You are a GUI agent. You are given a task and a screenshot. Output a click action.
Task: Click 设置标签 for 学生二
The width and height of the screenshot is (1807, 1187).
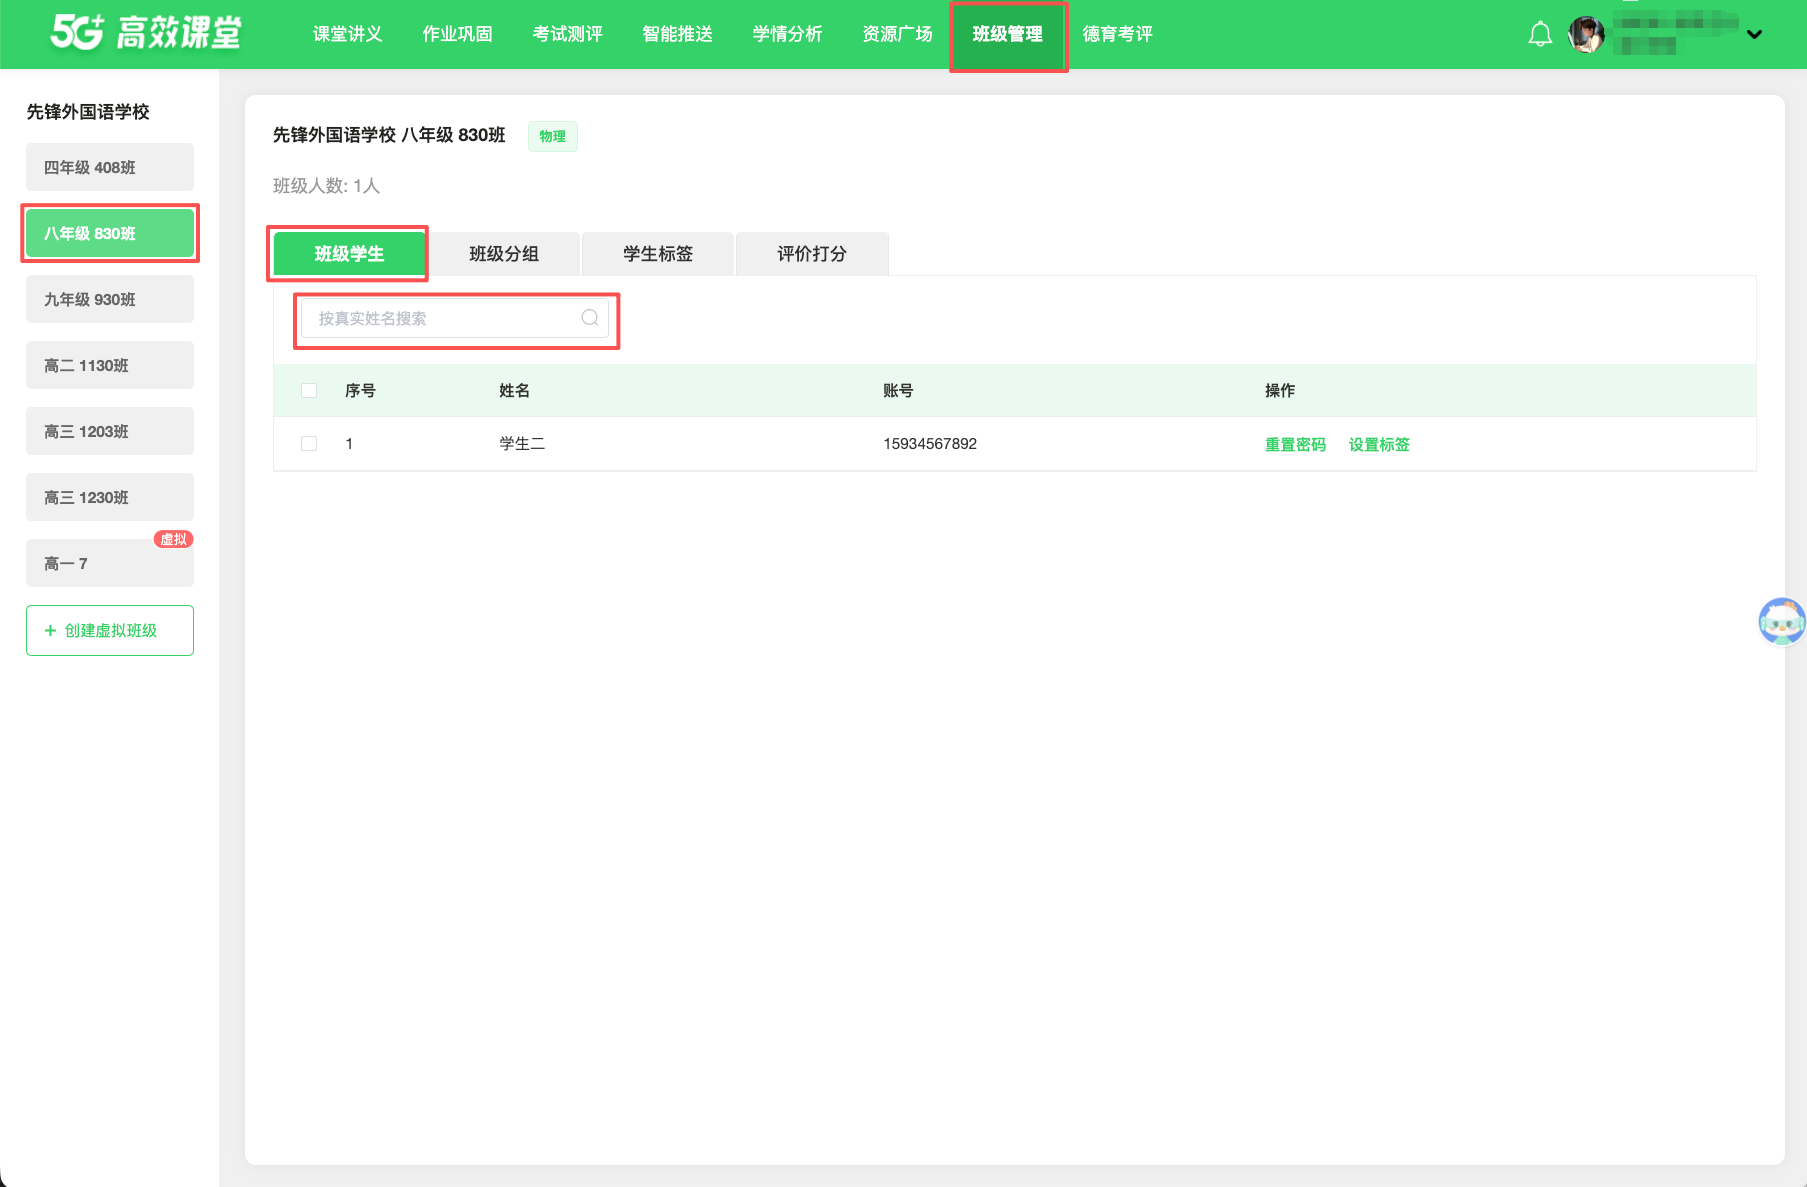click(x=1380, y=444)
